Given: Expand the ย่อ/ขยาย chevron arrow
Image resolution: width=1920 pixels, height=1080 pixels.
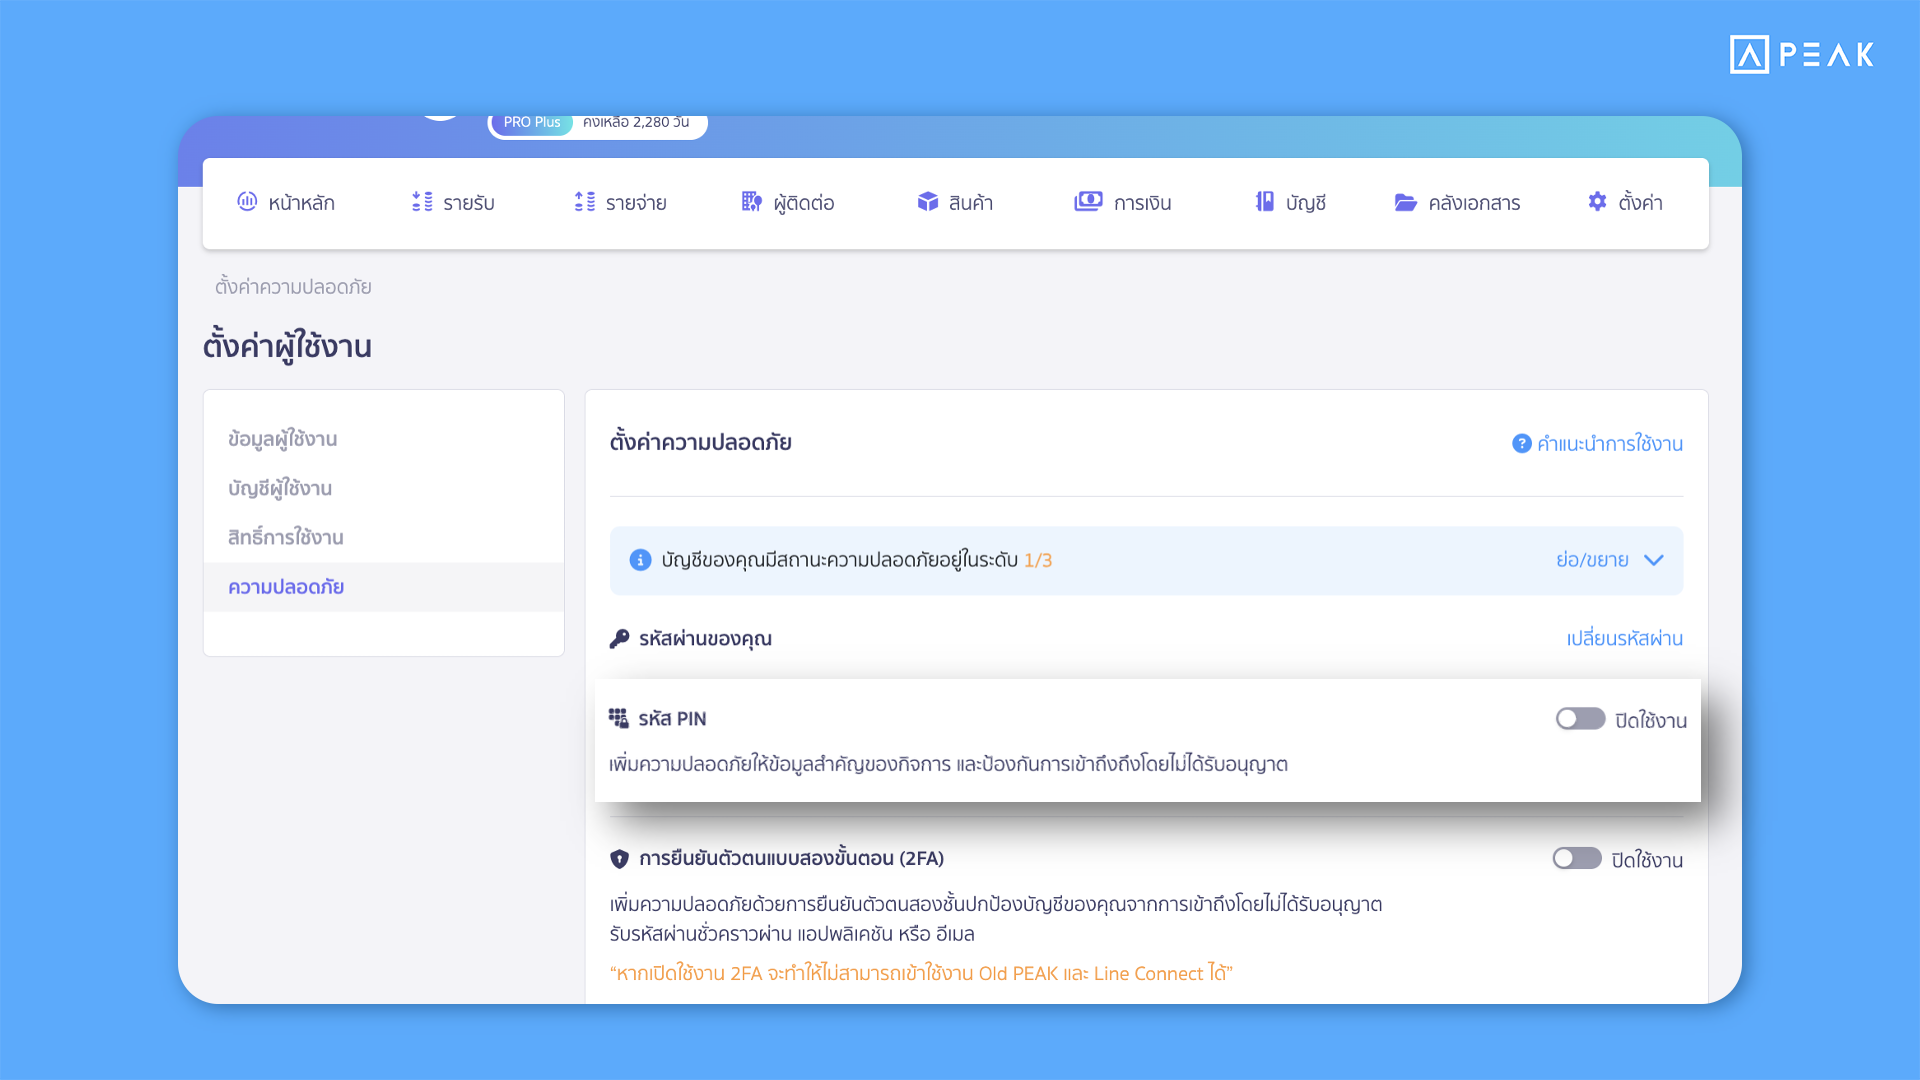Looking at the screenshot, I should (x=1654, y=560).
